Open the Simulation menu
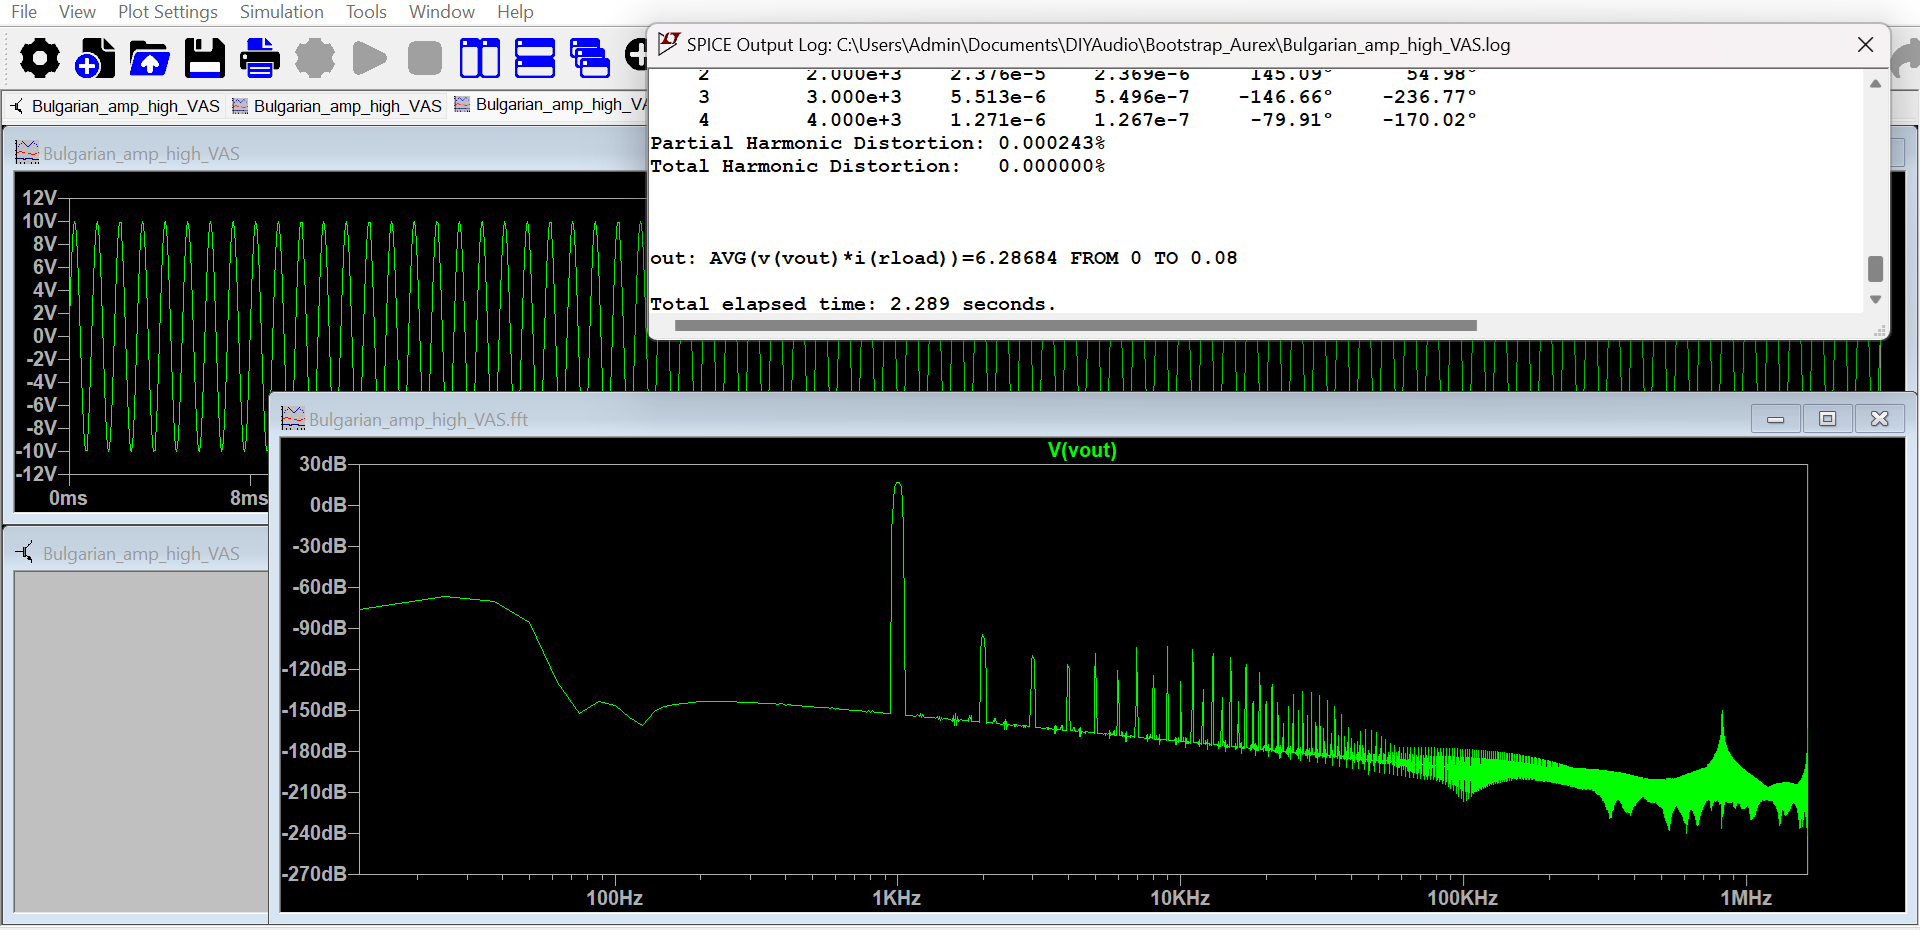The width and height of the screenshot is (1920, 930). coord(281,12)
